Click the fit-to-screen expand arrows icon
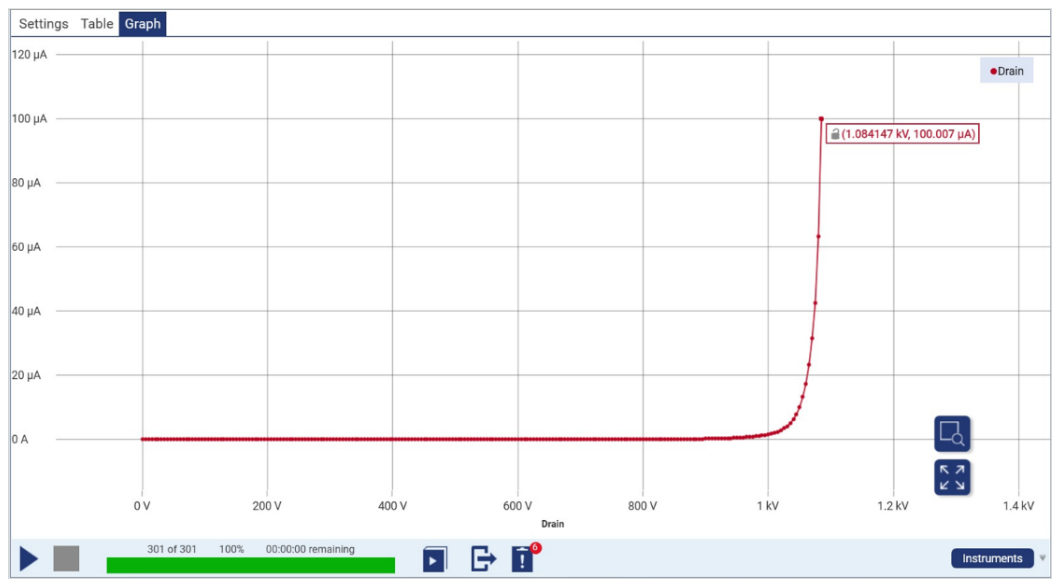The width and height of the screenshot is (1059, 585). (x=952, y=477)
